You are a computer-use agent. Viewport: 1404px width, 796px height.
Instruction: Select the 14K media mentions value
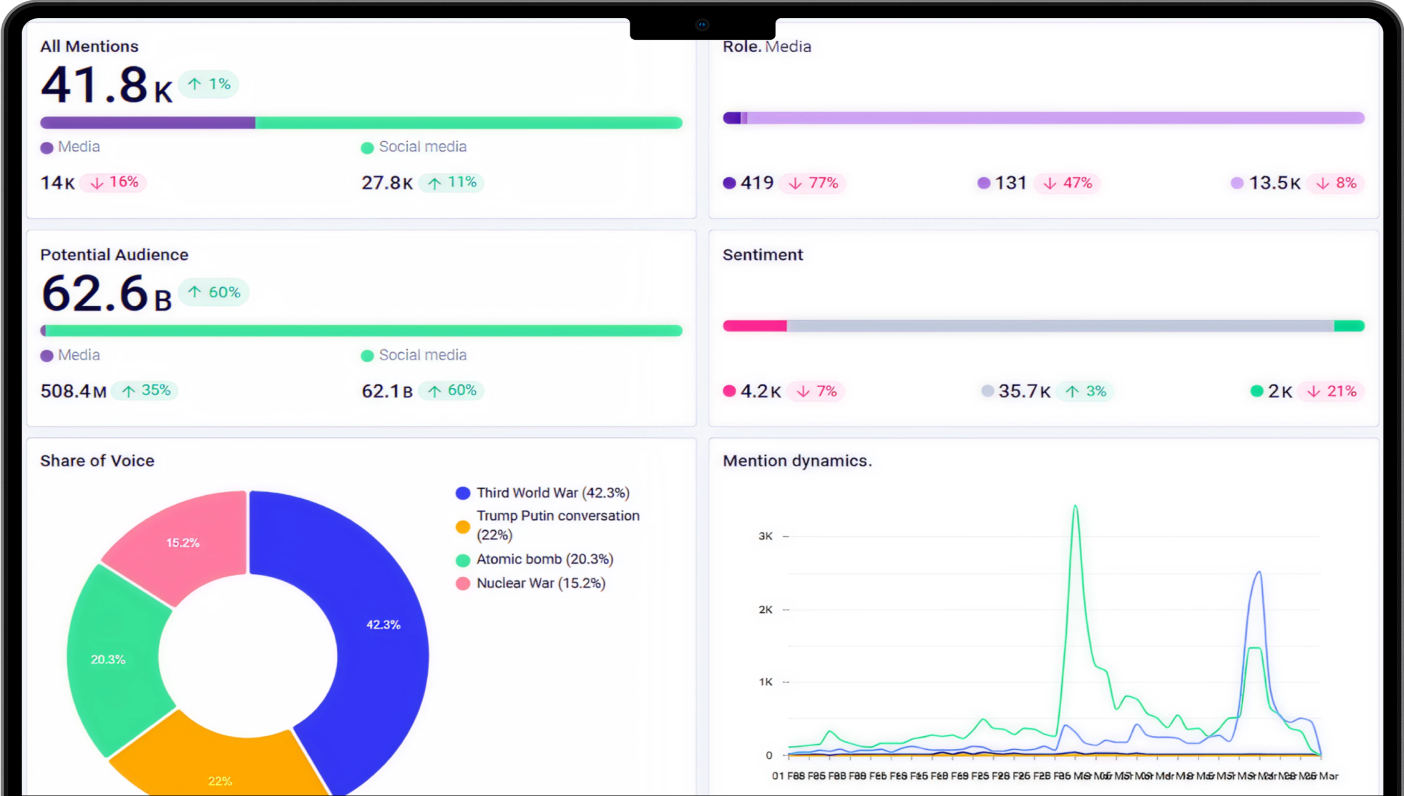58,183
